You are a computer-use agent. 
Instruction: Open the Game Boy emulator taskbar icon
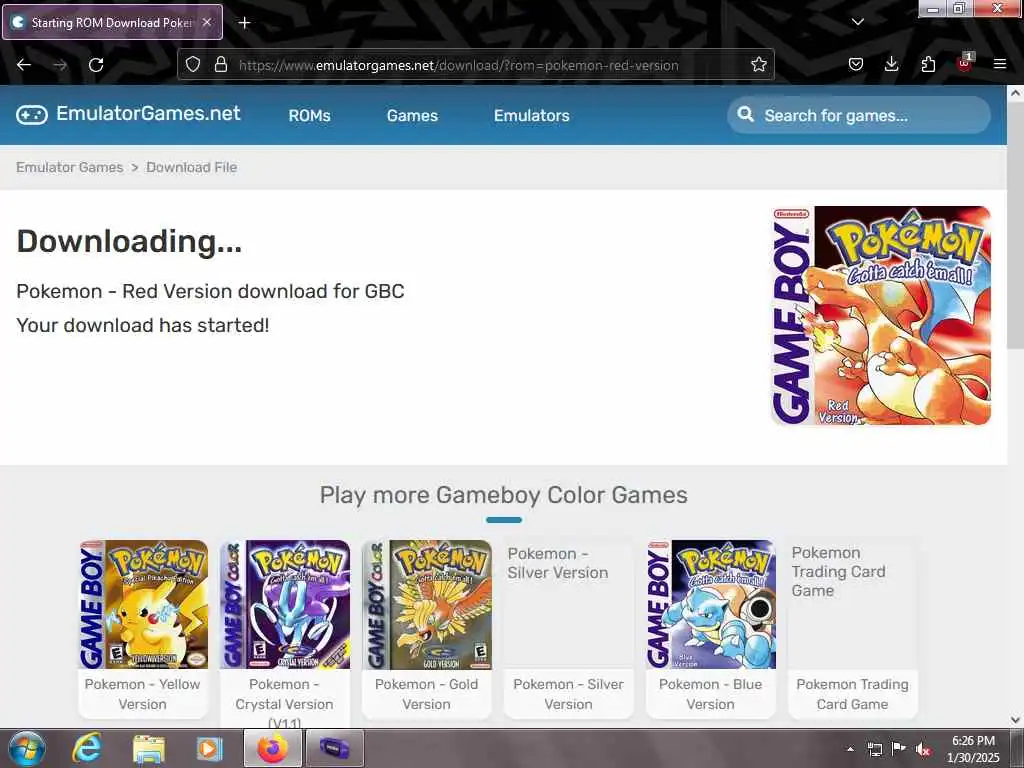click(334, 748)
